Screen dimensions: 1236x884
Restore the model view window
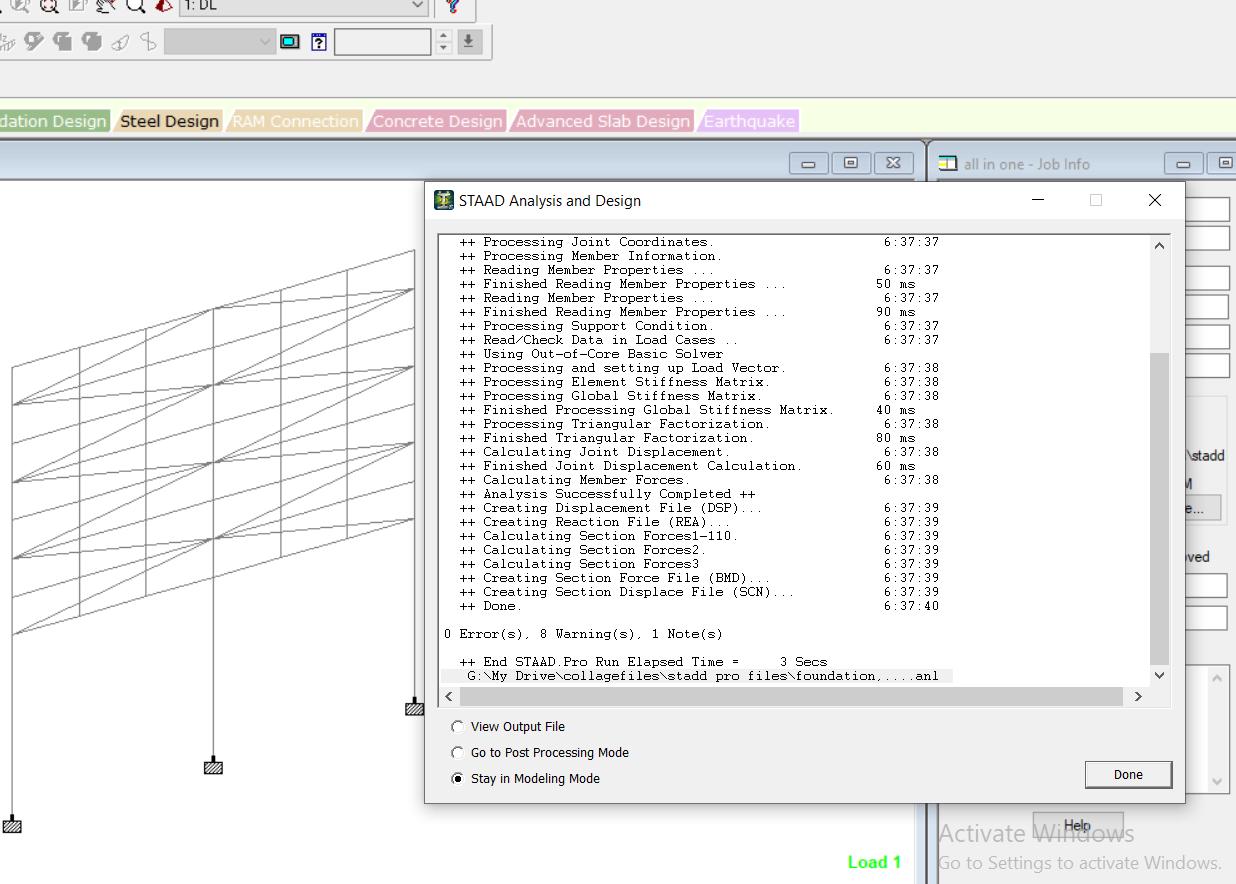tap(851, 163)
